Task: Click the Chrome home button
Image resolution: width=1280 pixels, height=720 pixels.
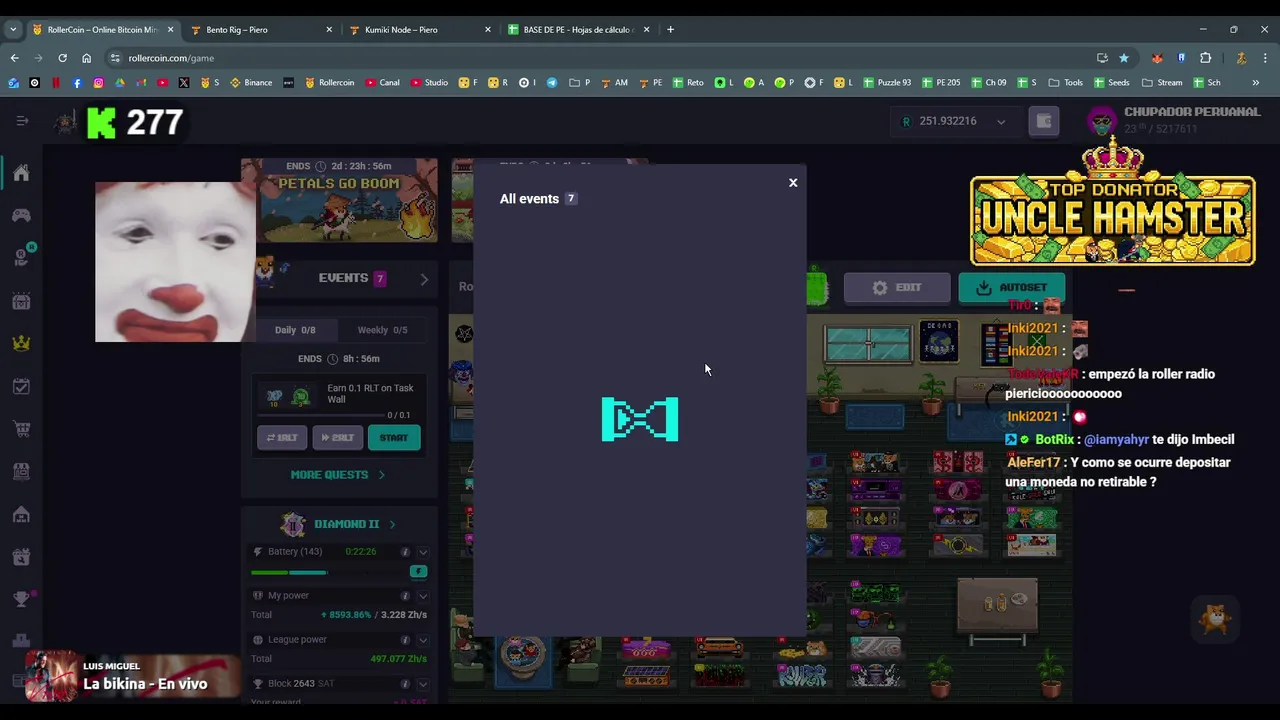Action: tap(86, 58)
